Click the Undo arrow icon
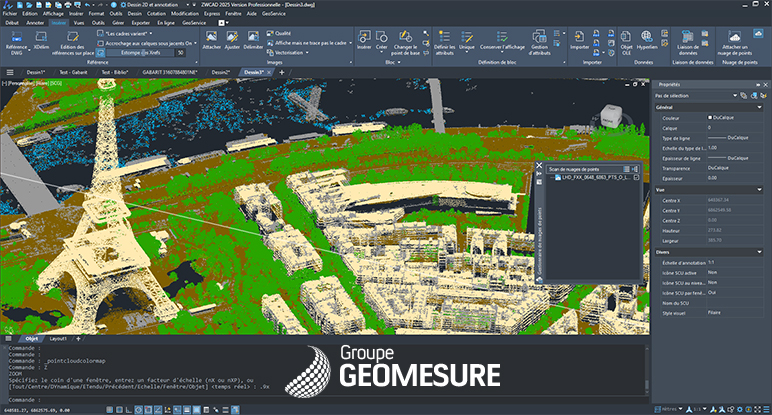772x415 pixels. (88, 4)
